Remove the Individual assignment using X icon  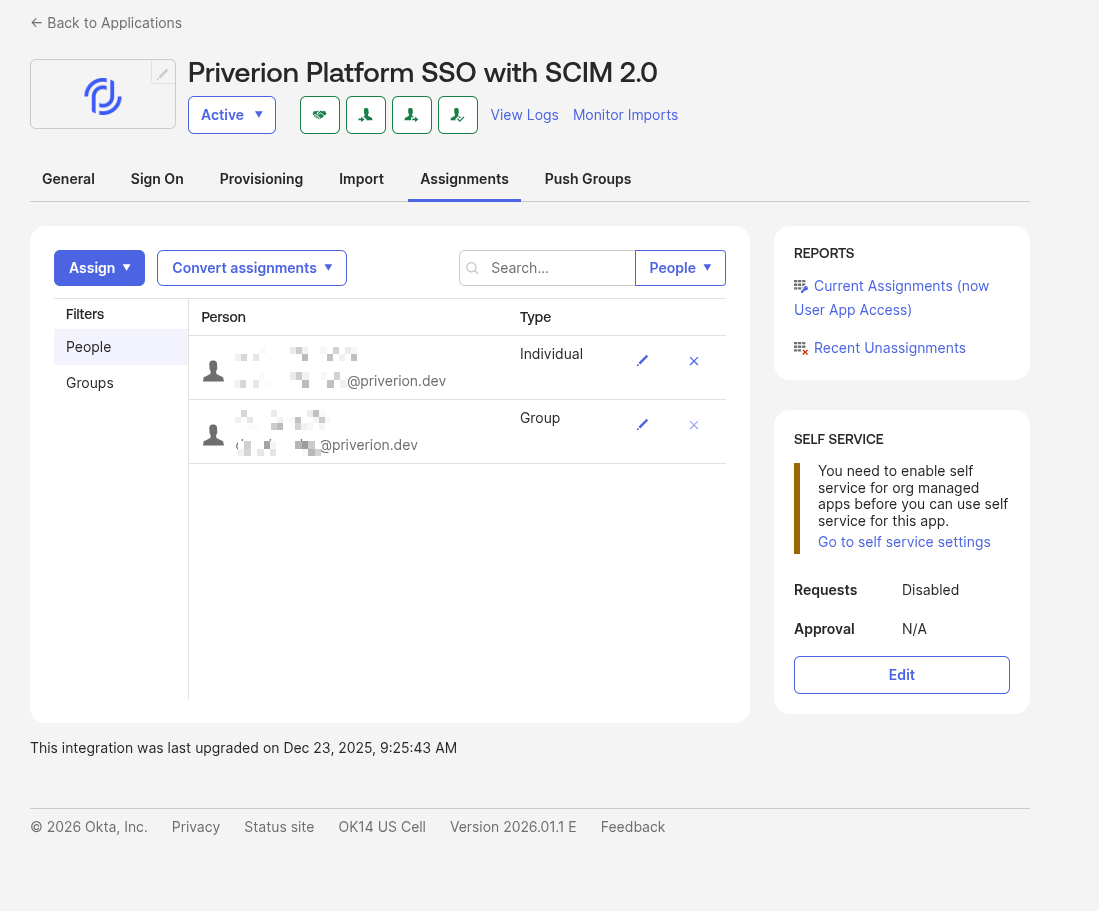[694, 361]
